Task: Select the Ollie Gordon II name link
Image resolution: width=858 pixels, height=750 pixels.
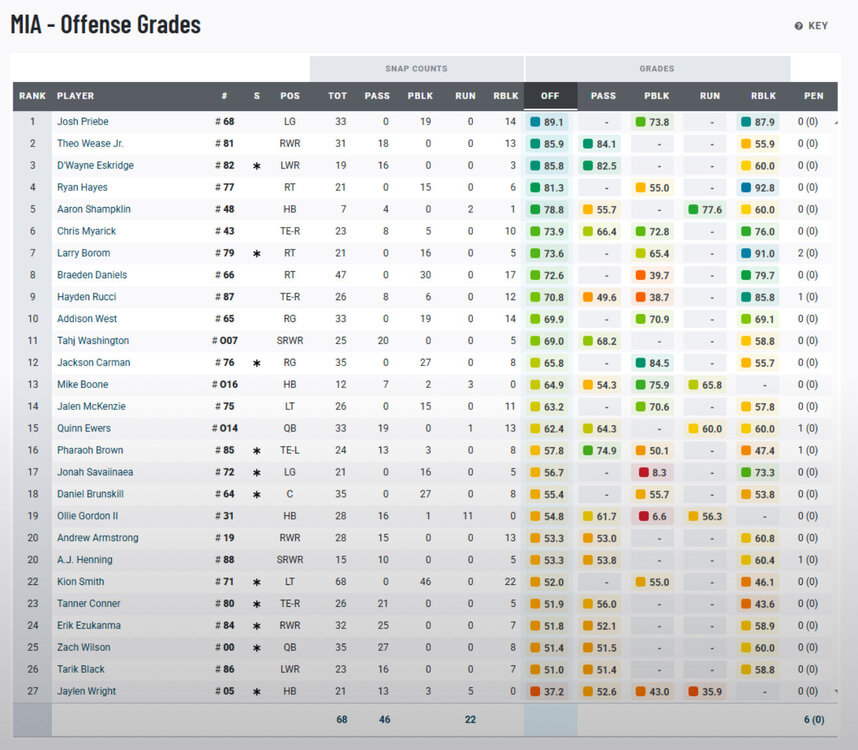Action: [86, 516]
